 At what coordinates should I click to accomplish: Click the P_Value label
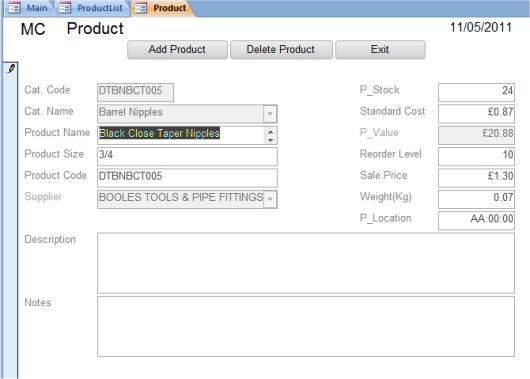pyautogui.click(x=379, y=133)
